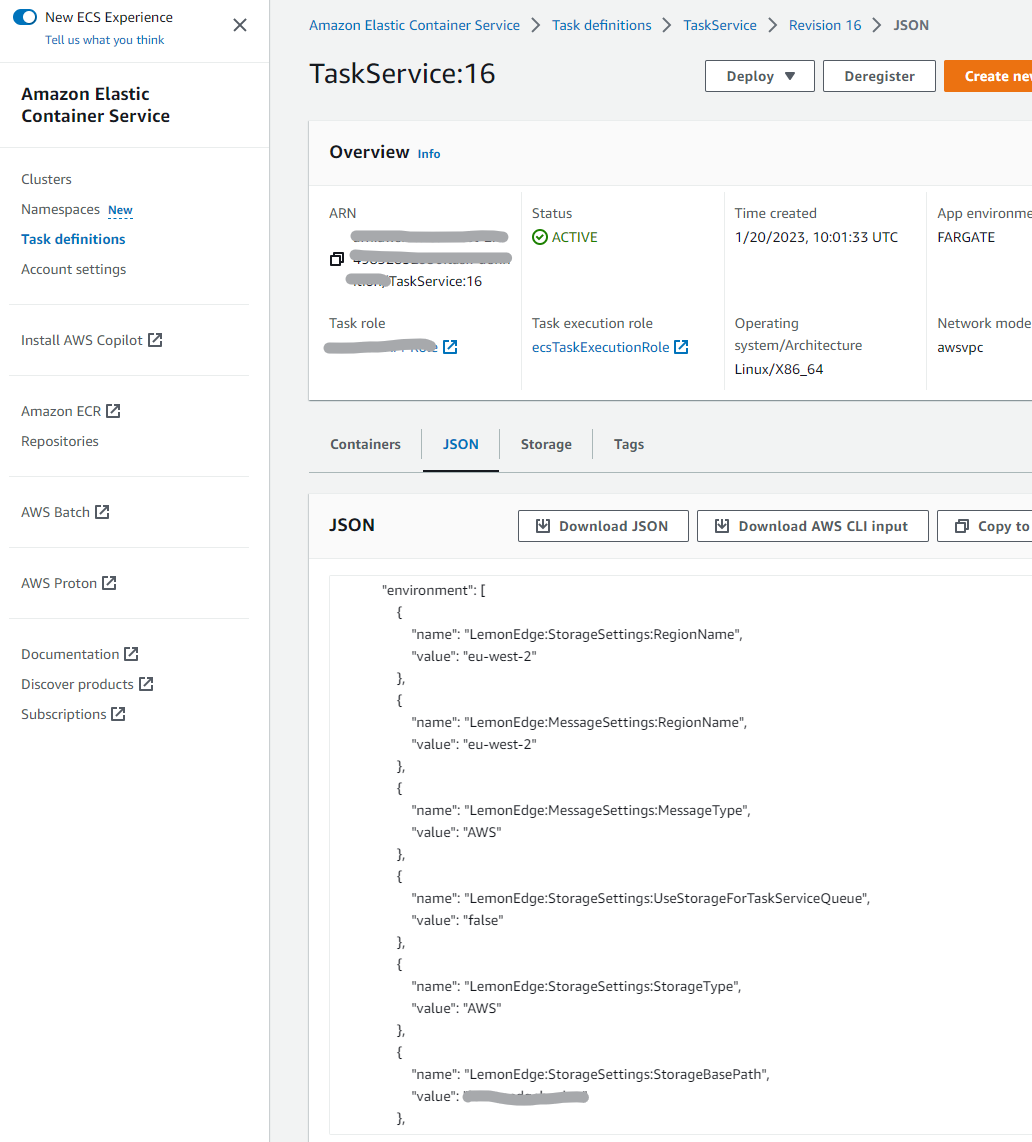Click the Amazon ECR external link icon
The image size is (1032, 1142).
point(113,411)
